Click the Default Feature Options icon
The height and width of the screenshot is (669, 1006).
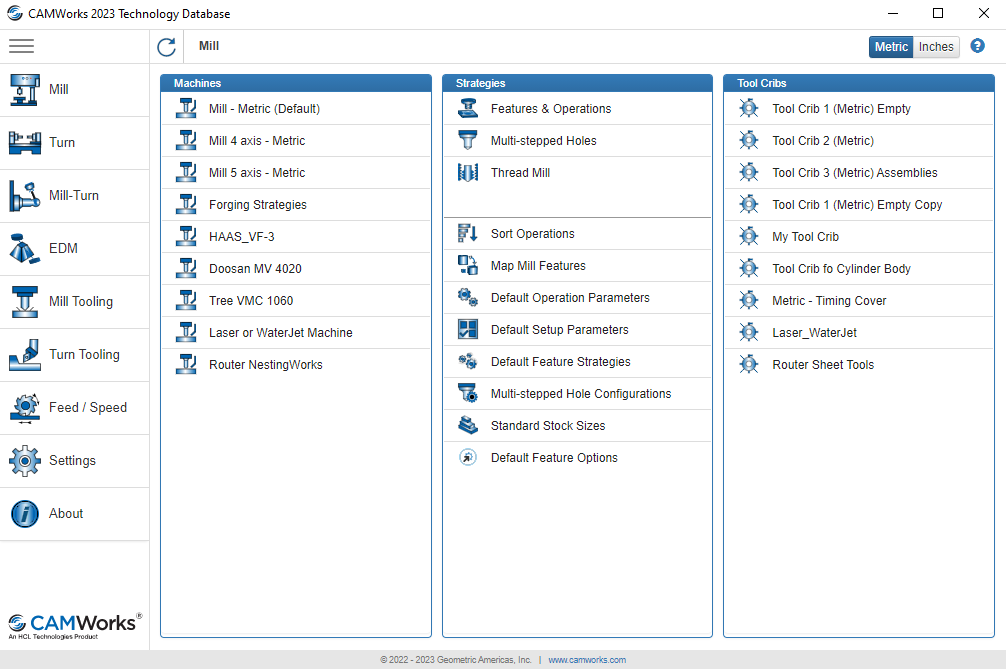[468, 457]
